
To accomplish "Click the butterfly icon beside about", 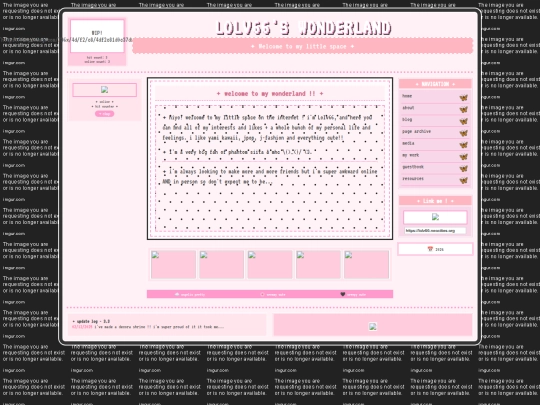I will click(x=464, y=110).
